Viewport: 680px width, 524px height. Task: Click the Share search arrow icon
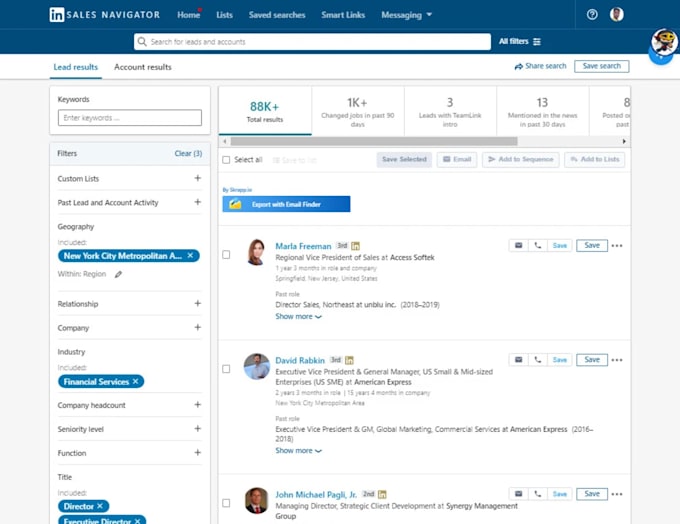518,66
